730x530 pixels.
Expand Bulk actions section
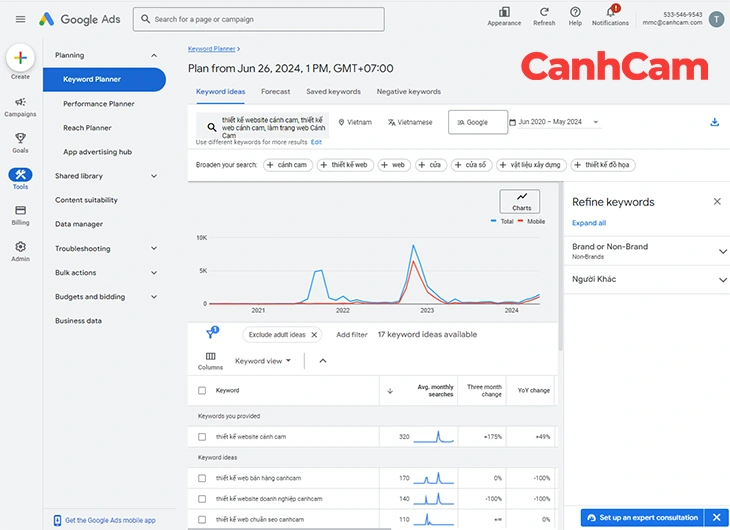(x=154, y=272)
